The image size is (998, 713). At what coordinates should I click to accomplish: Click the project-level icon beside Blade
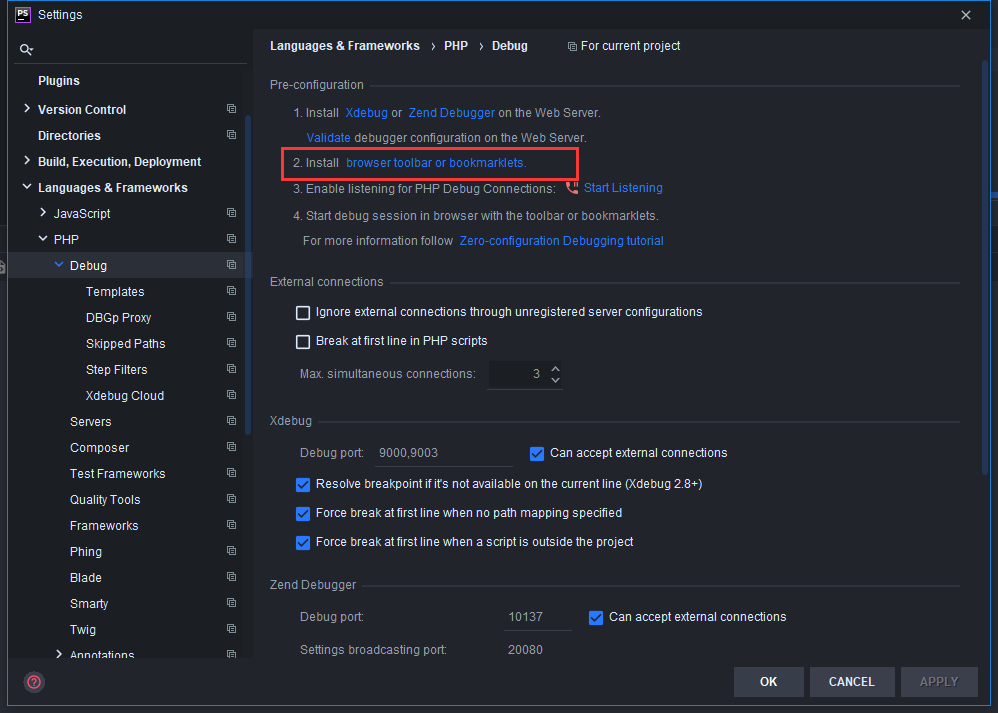[232, 577]
